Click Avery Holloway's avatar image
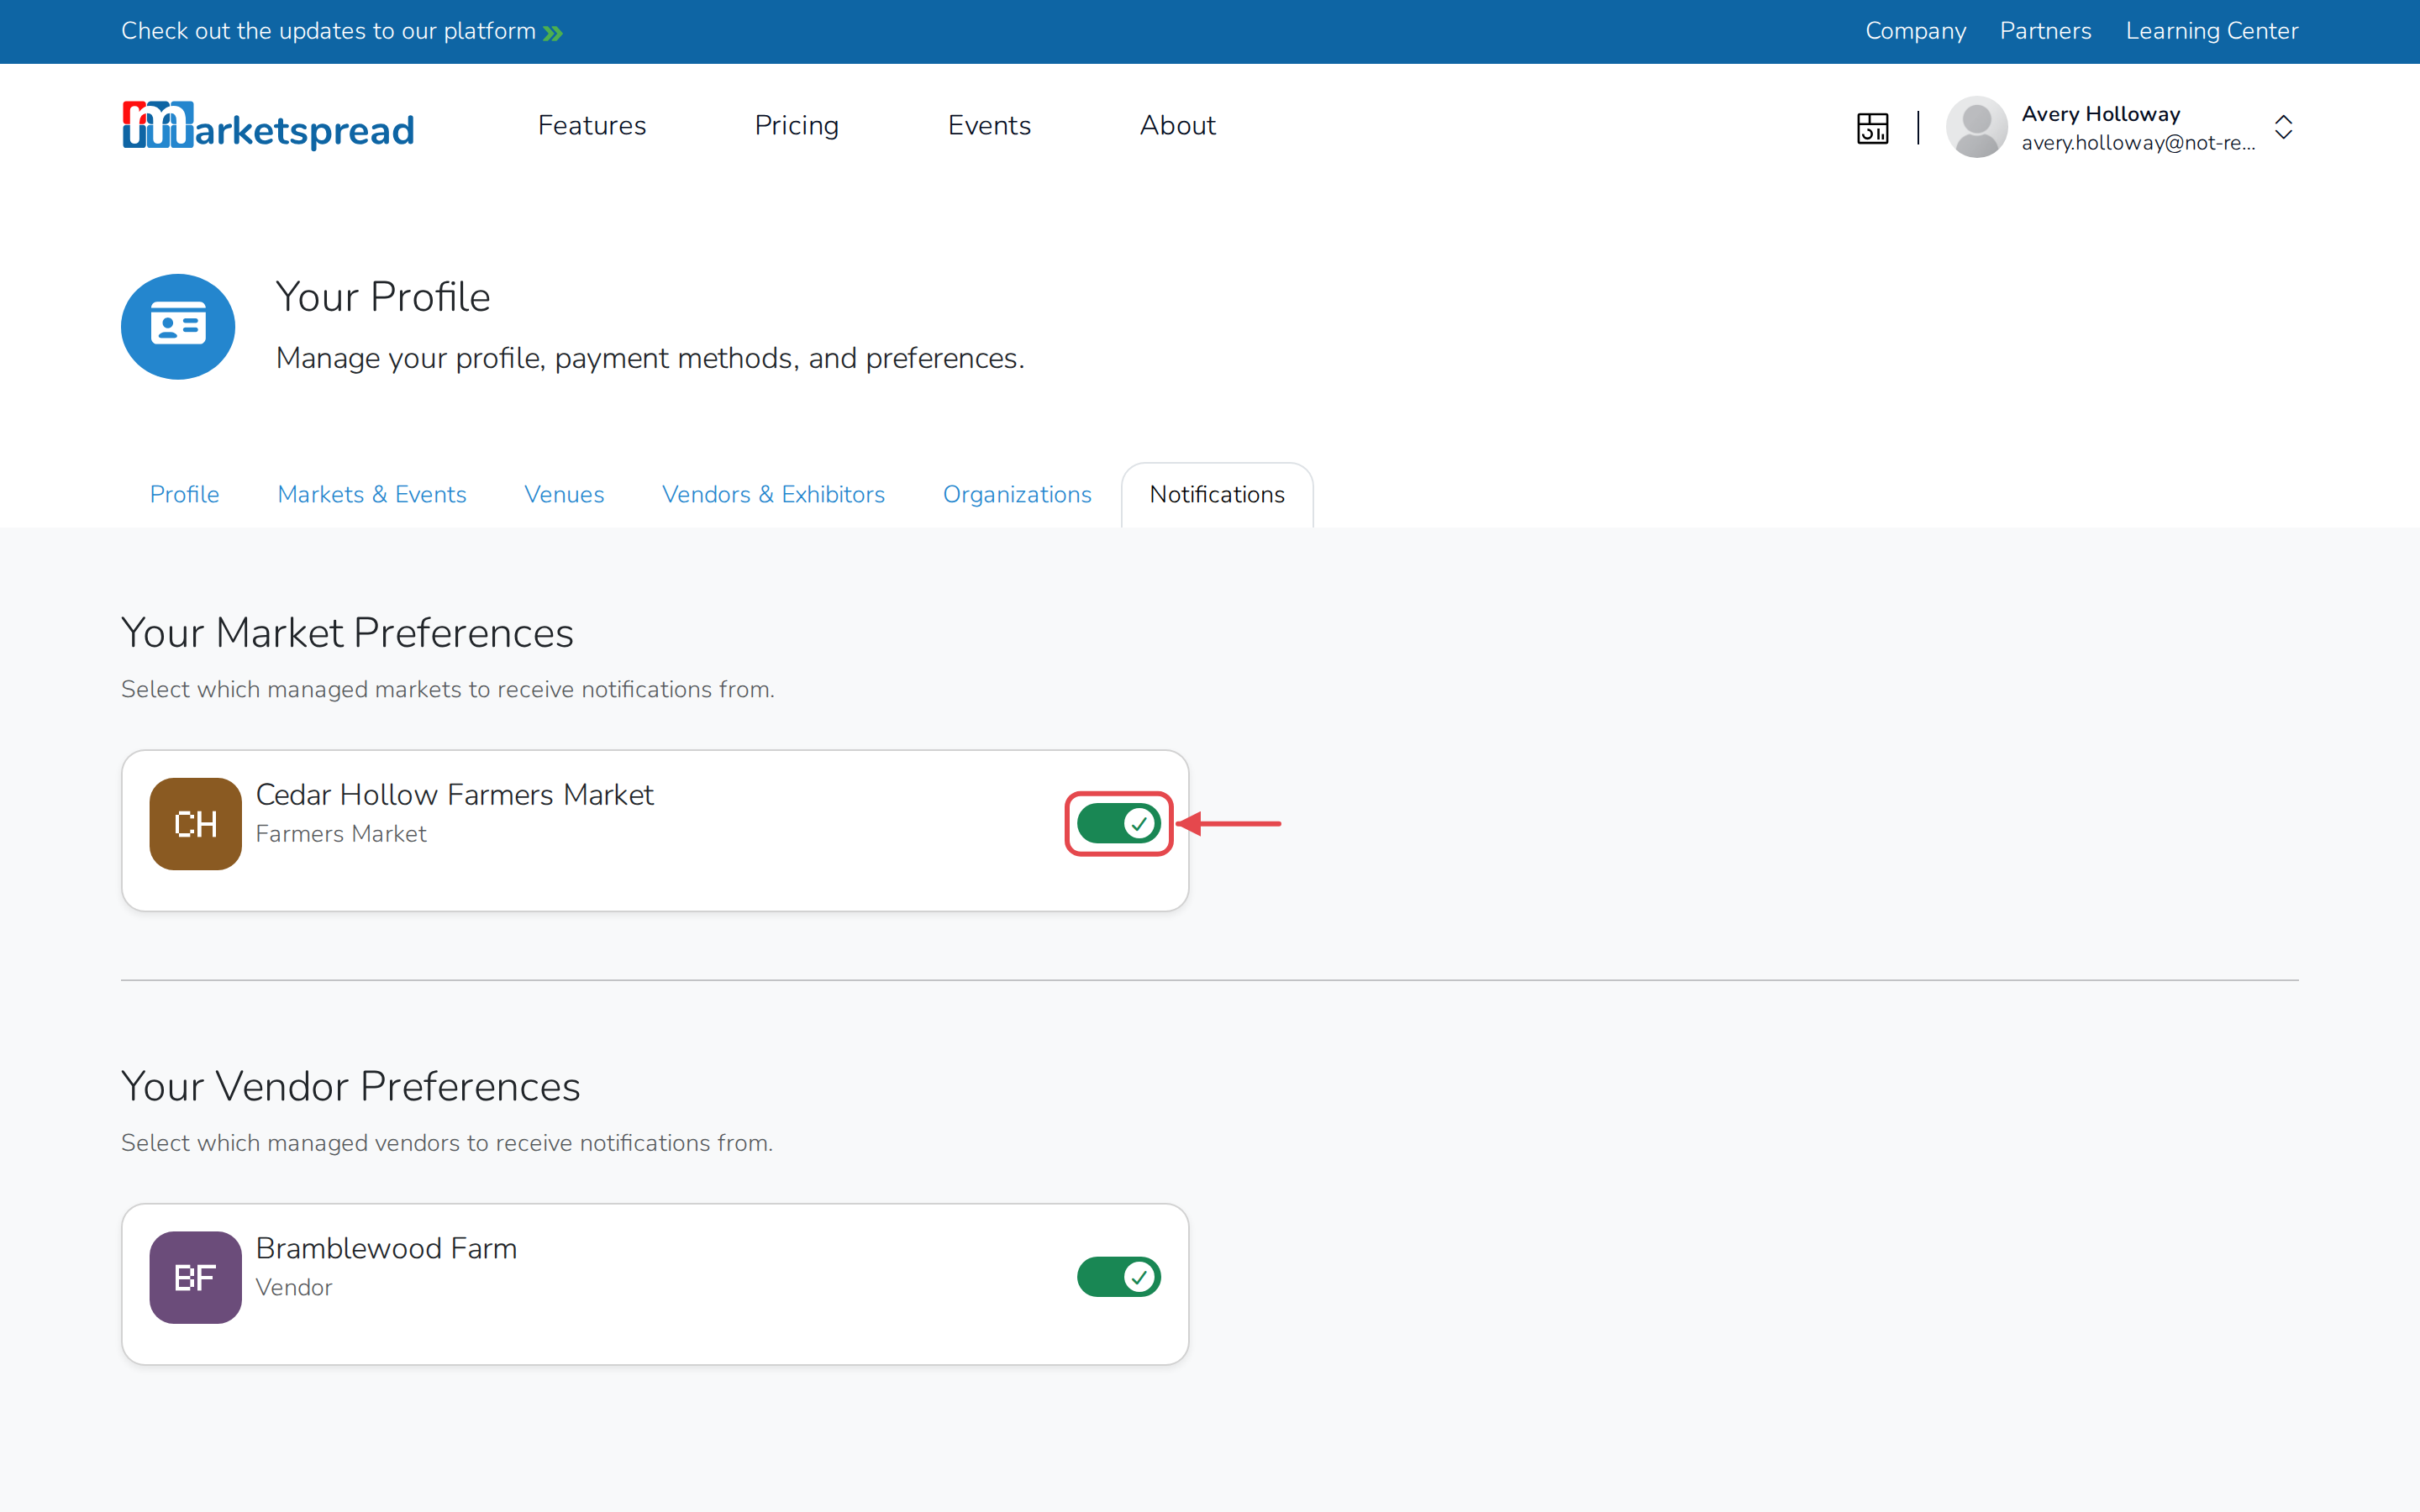Viewport: 2420px width, 1512px height. 1976,127
